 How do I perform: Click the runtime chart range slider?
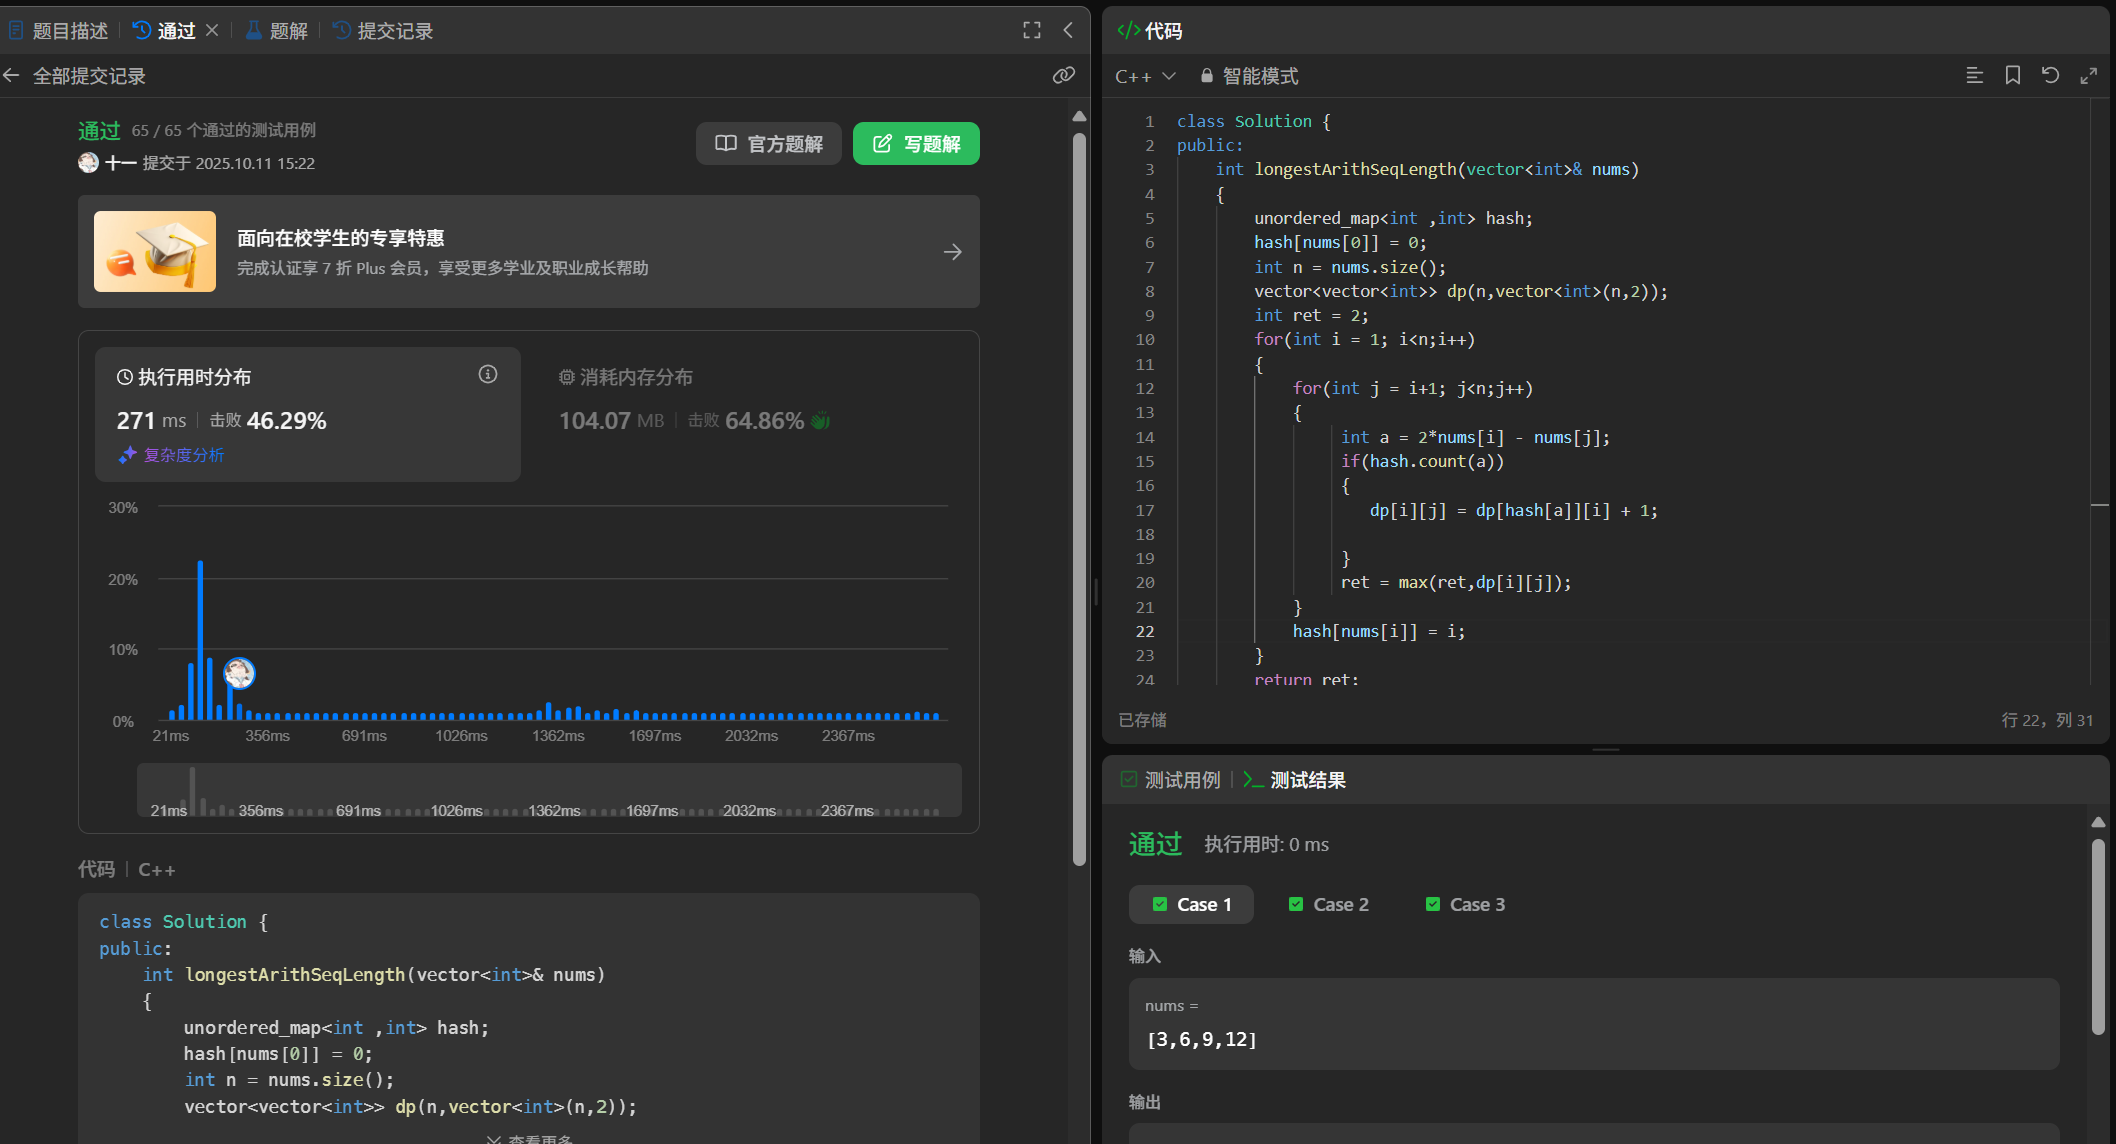click(549, 791)
